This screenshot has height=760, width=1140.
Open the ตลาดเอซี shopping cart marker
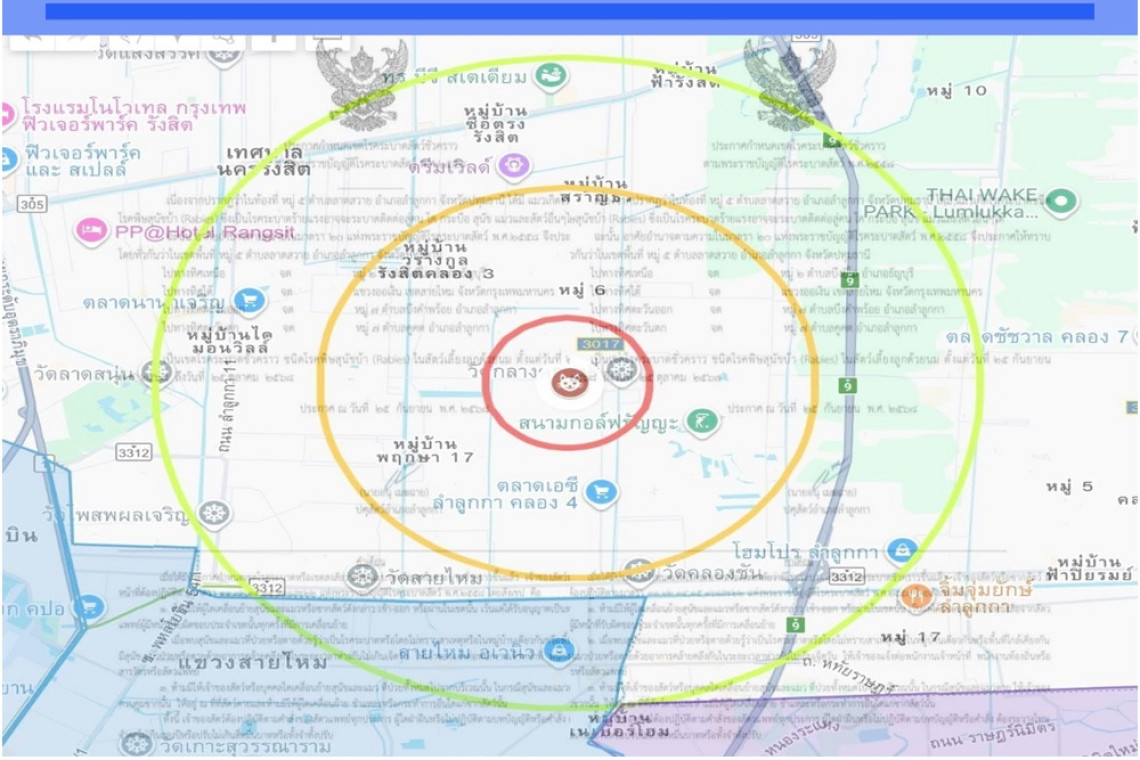tap(601, 491)
